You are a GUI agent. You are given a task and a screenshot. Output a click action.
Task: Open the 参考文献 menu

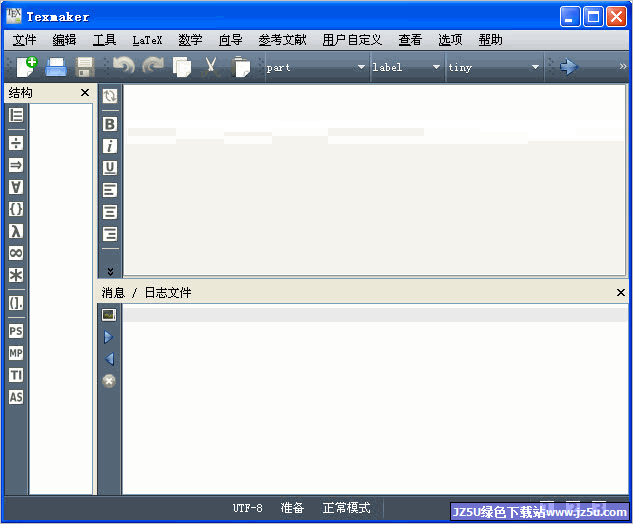(x=282, y=40)
